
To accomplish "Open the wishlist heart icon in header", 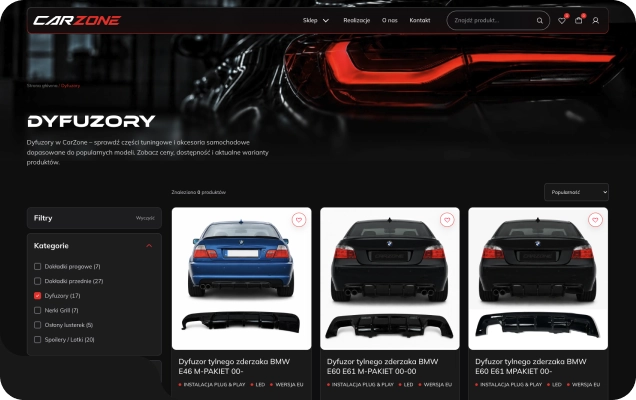I will click(562, 20).
